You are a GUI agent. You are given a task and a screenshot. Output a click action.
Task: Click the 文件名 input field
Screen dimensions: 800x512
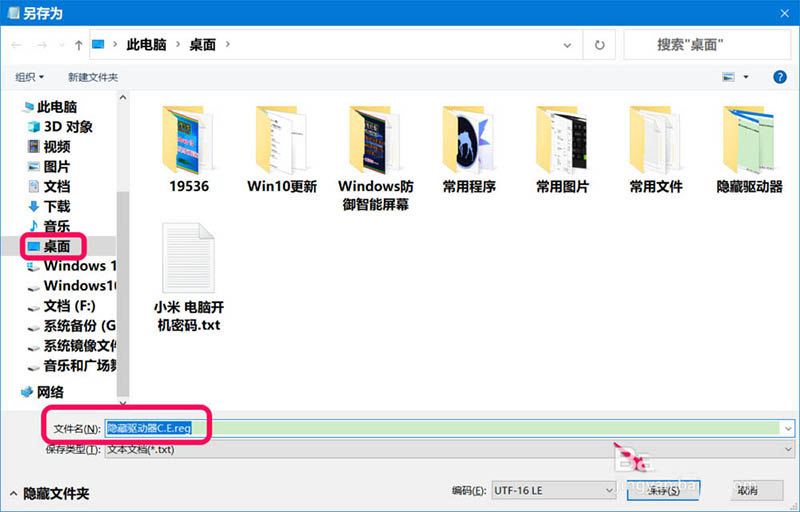tap(443, 428)
